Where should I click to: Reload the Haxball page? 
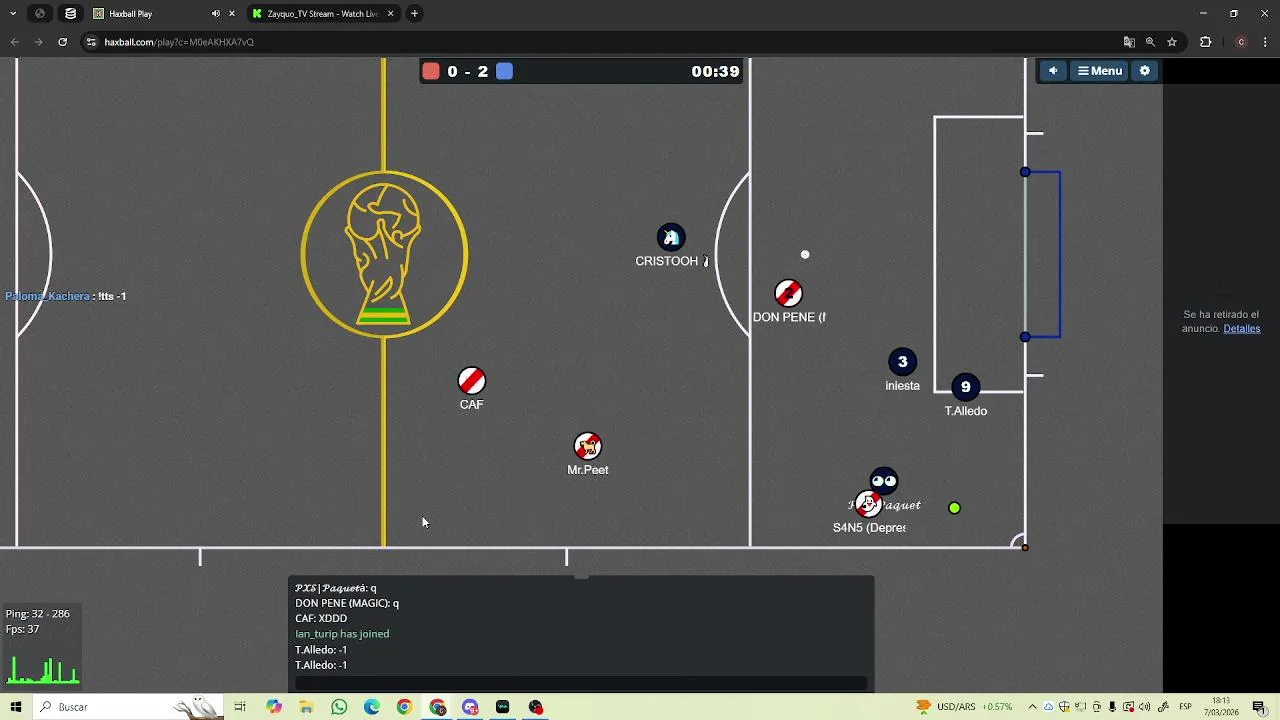62,42
